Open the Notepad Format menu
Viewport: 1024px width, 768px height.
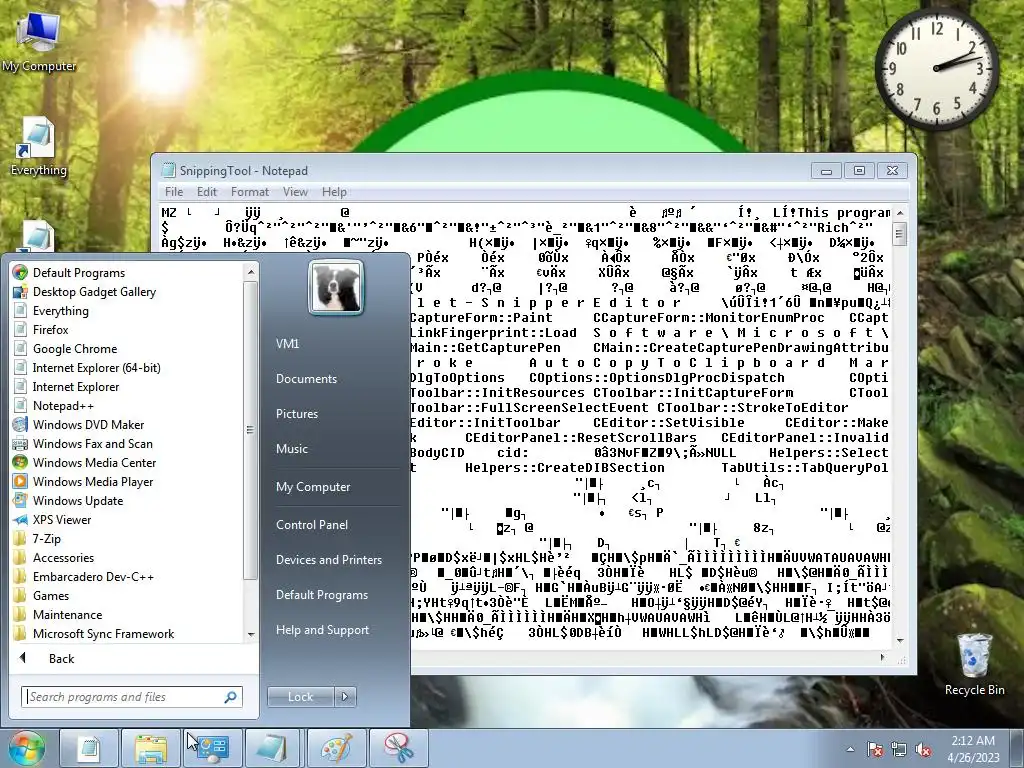point(249,192)
